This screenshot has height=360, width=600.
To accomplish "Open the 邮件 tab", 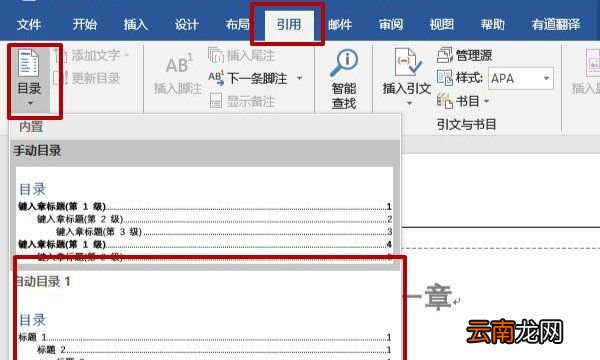I will (340, 25).
